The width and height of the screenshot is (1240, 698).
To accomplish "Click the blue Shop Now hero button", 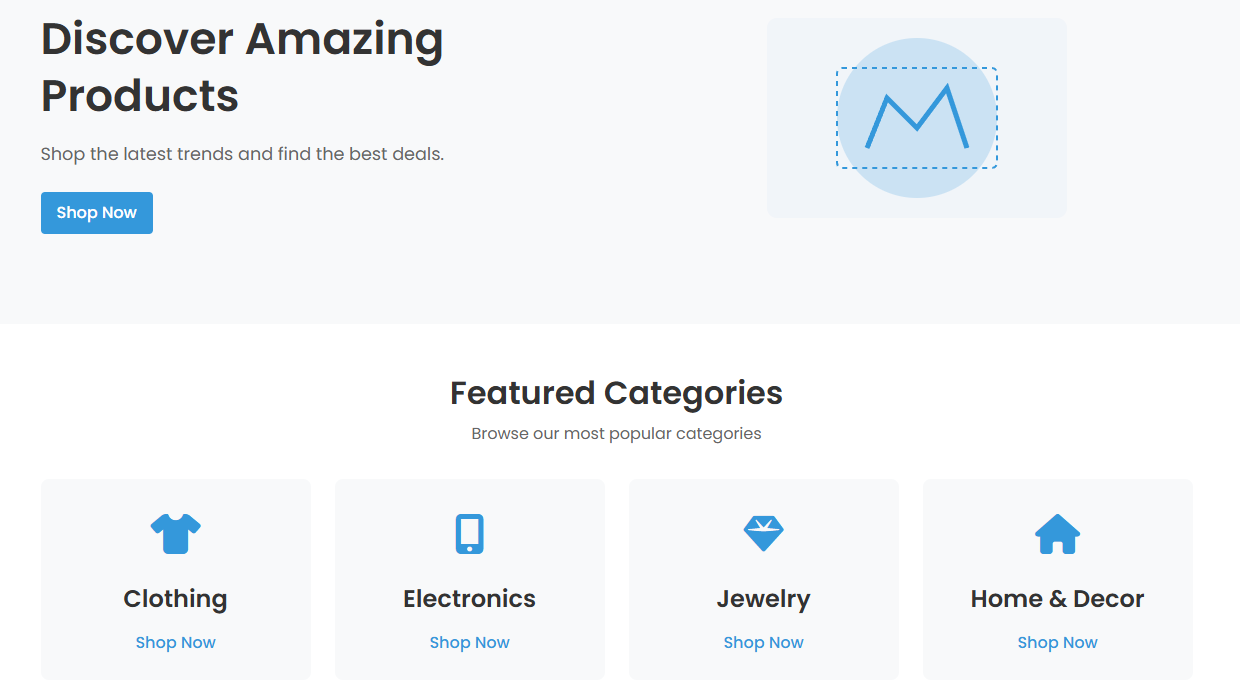I will [97, 213].
